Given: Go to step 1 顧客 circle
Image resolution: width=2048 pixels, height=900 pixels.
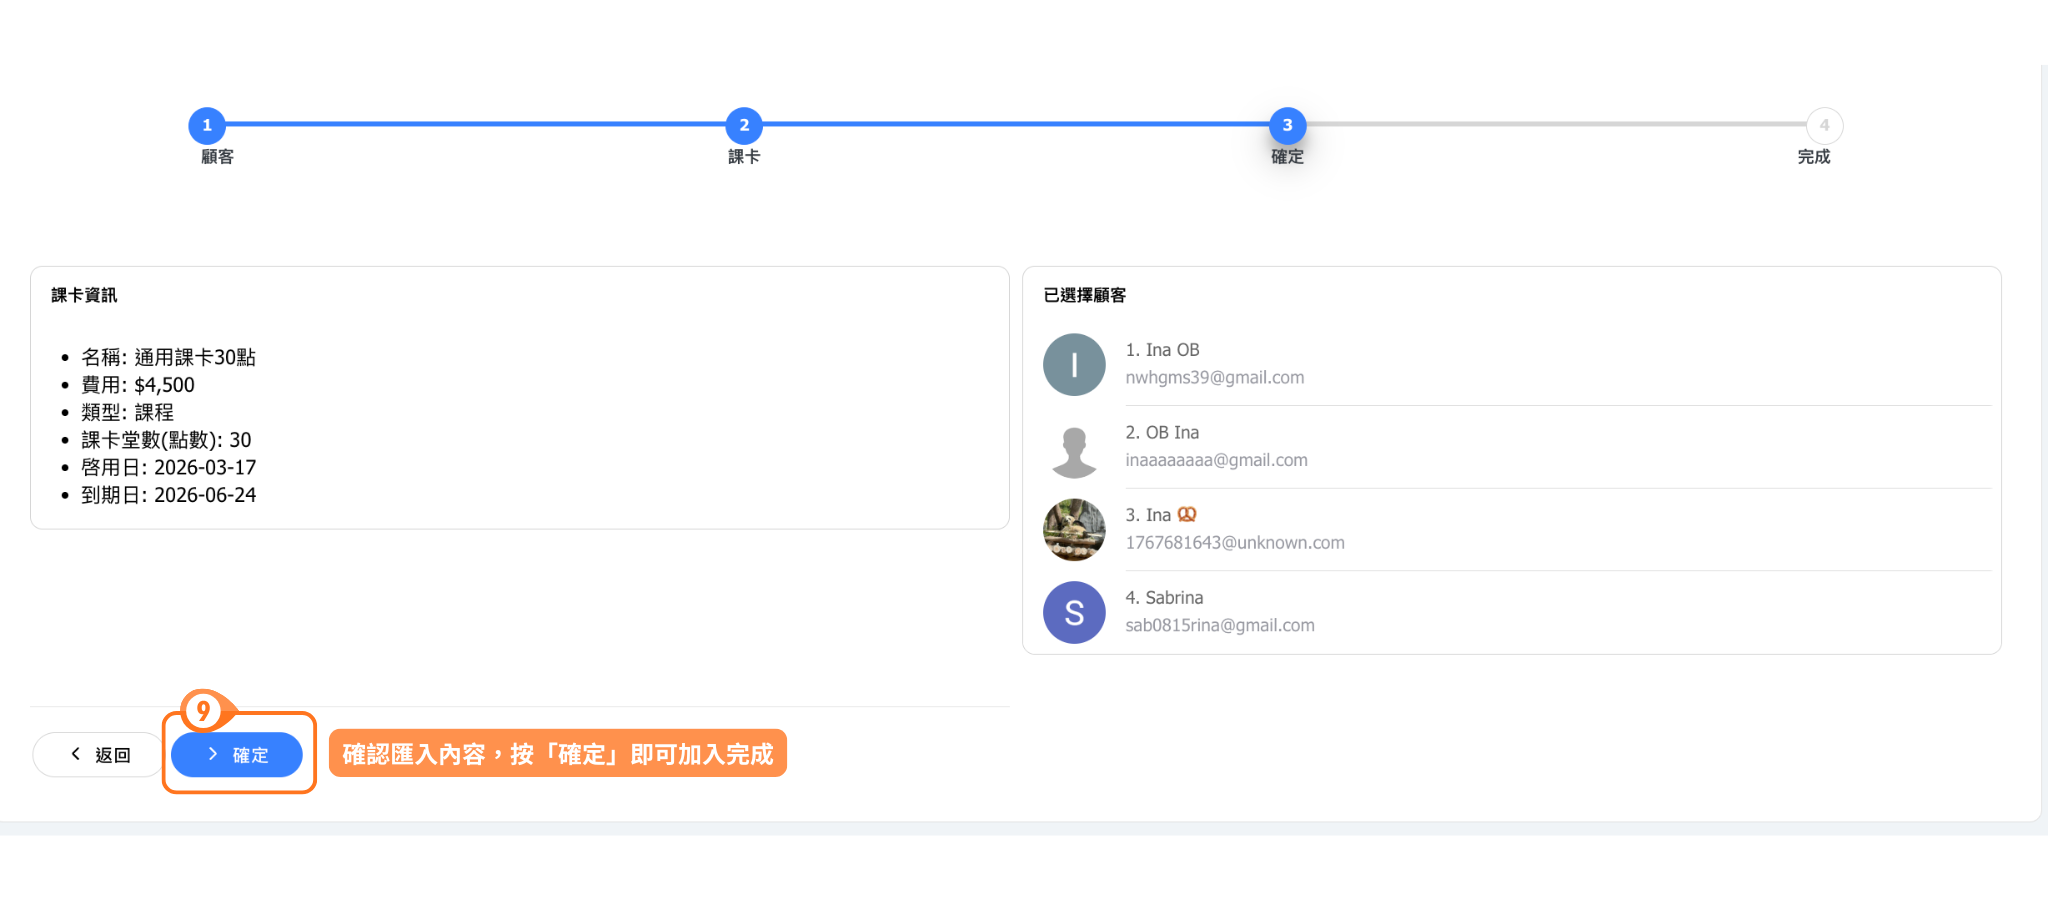Looking at the screenshot, I should (207, 126).
